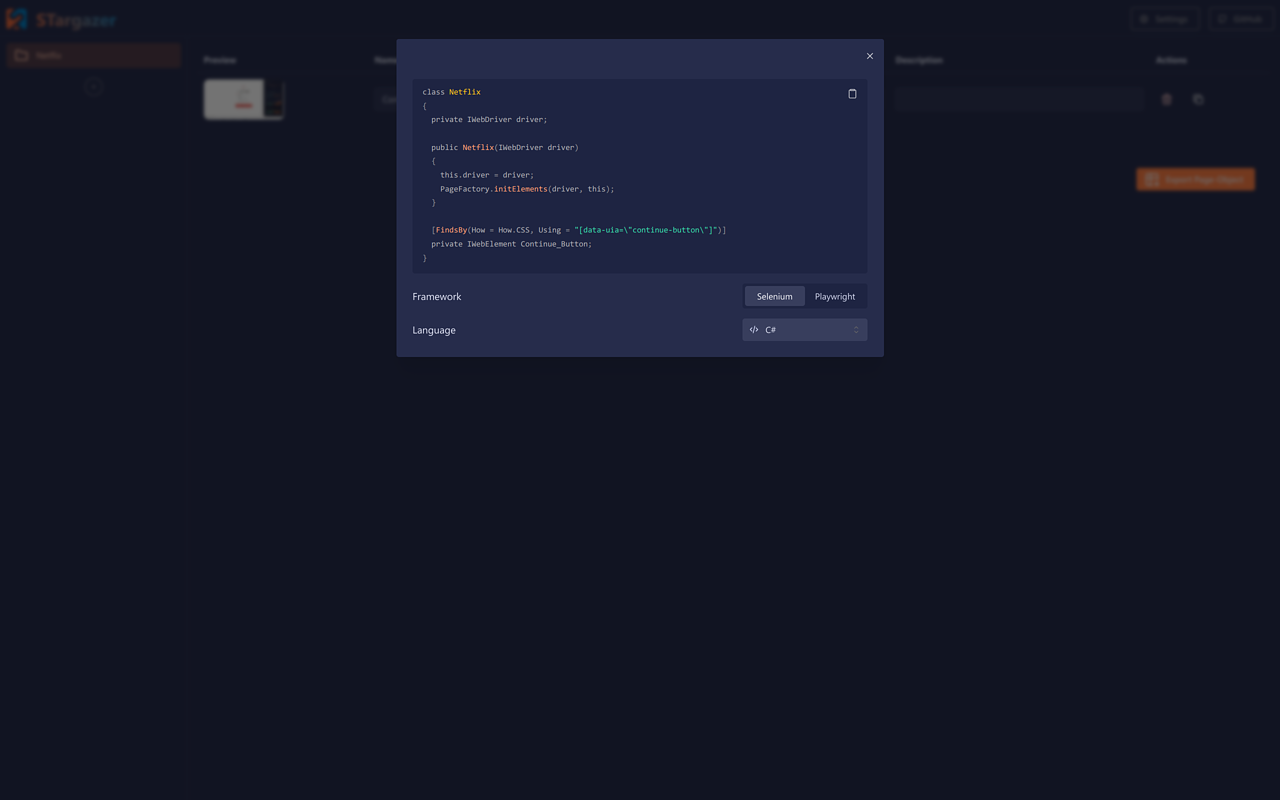Close the code export dialog
Screen dimensions: 1280x800
(x=870, y=56)
